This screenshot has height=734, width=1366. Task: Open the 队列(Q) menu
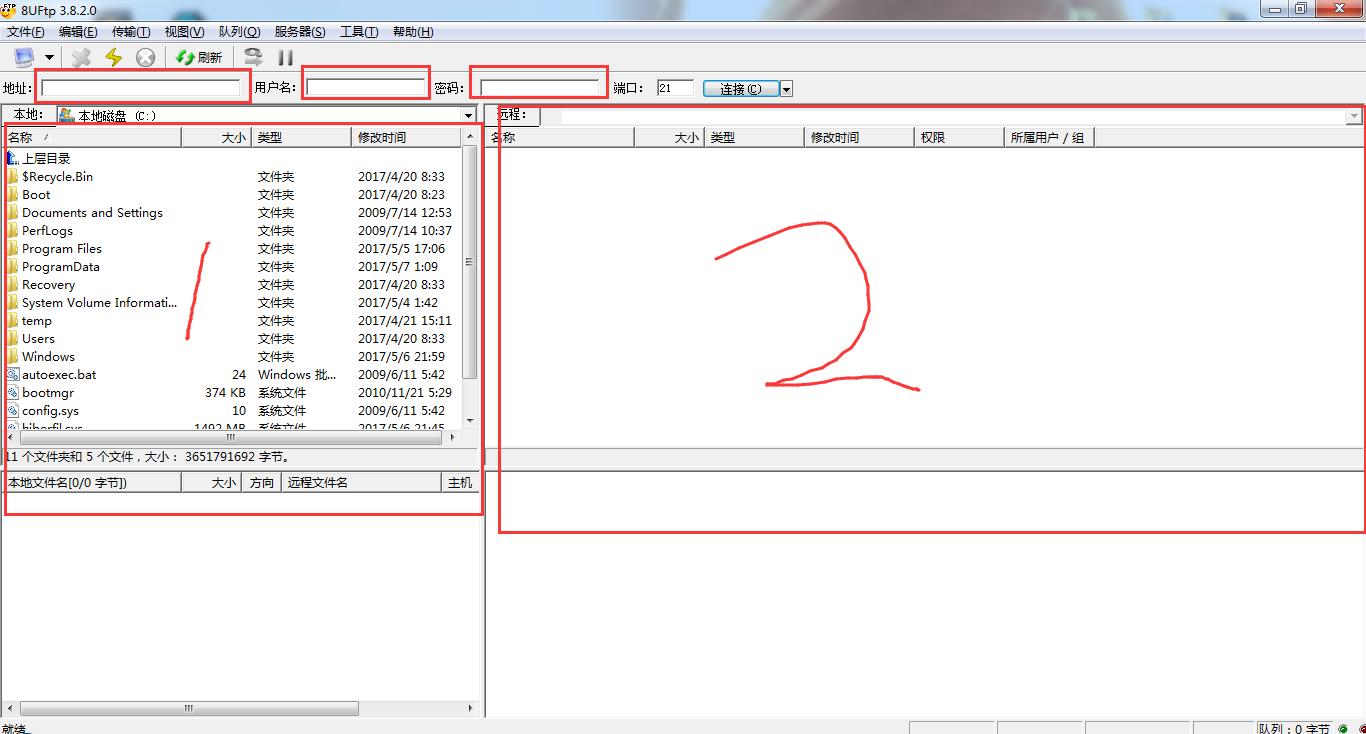pos(239,32)
